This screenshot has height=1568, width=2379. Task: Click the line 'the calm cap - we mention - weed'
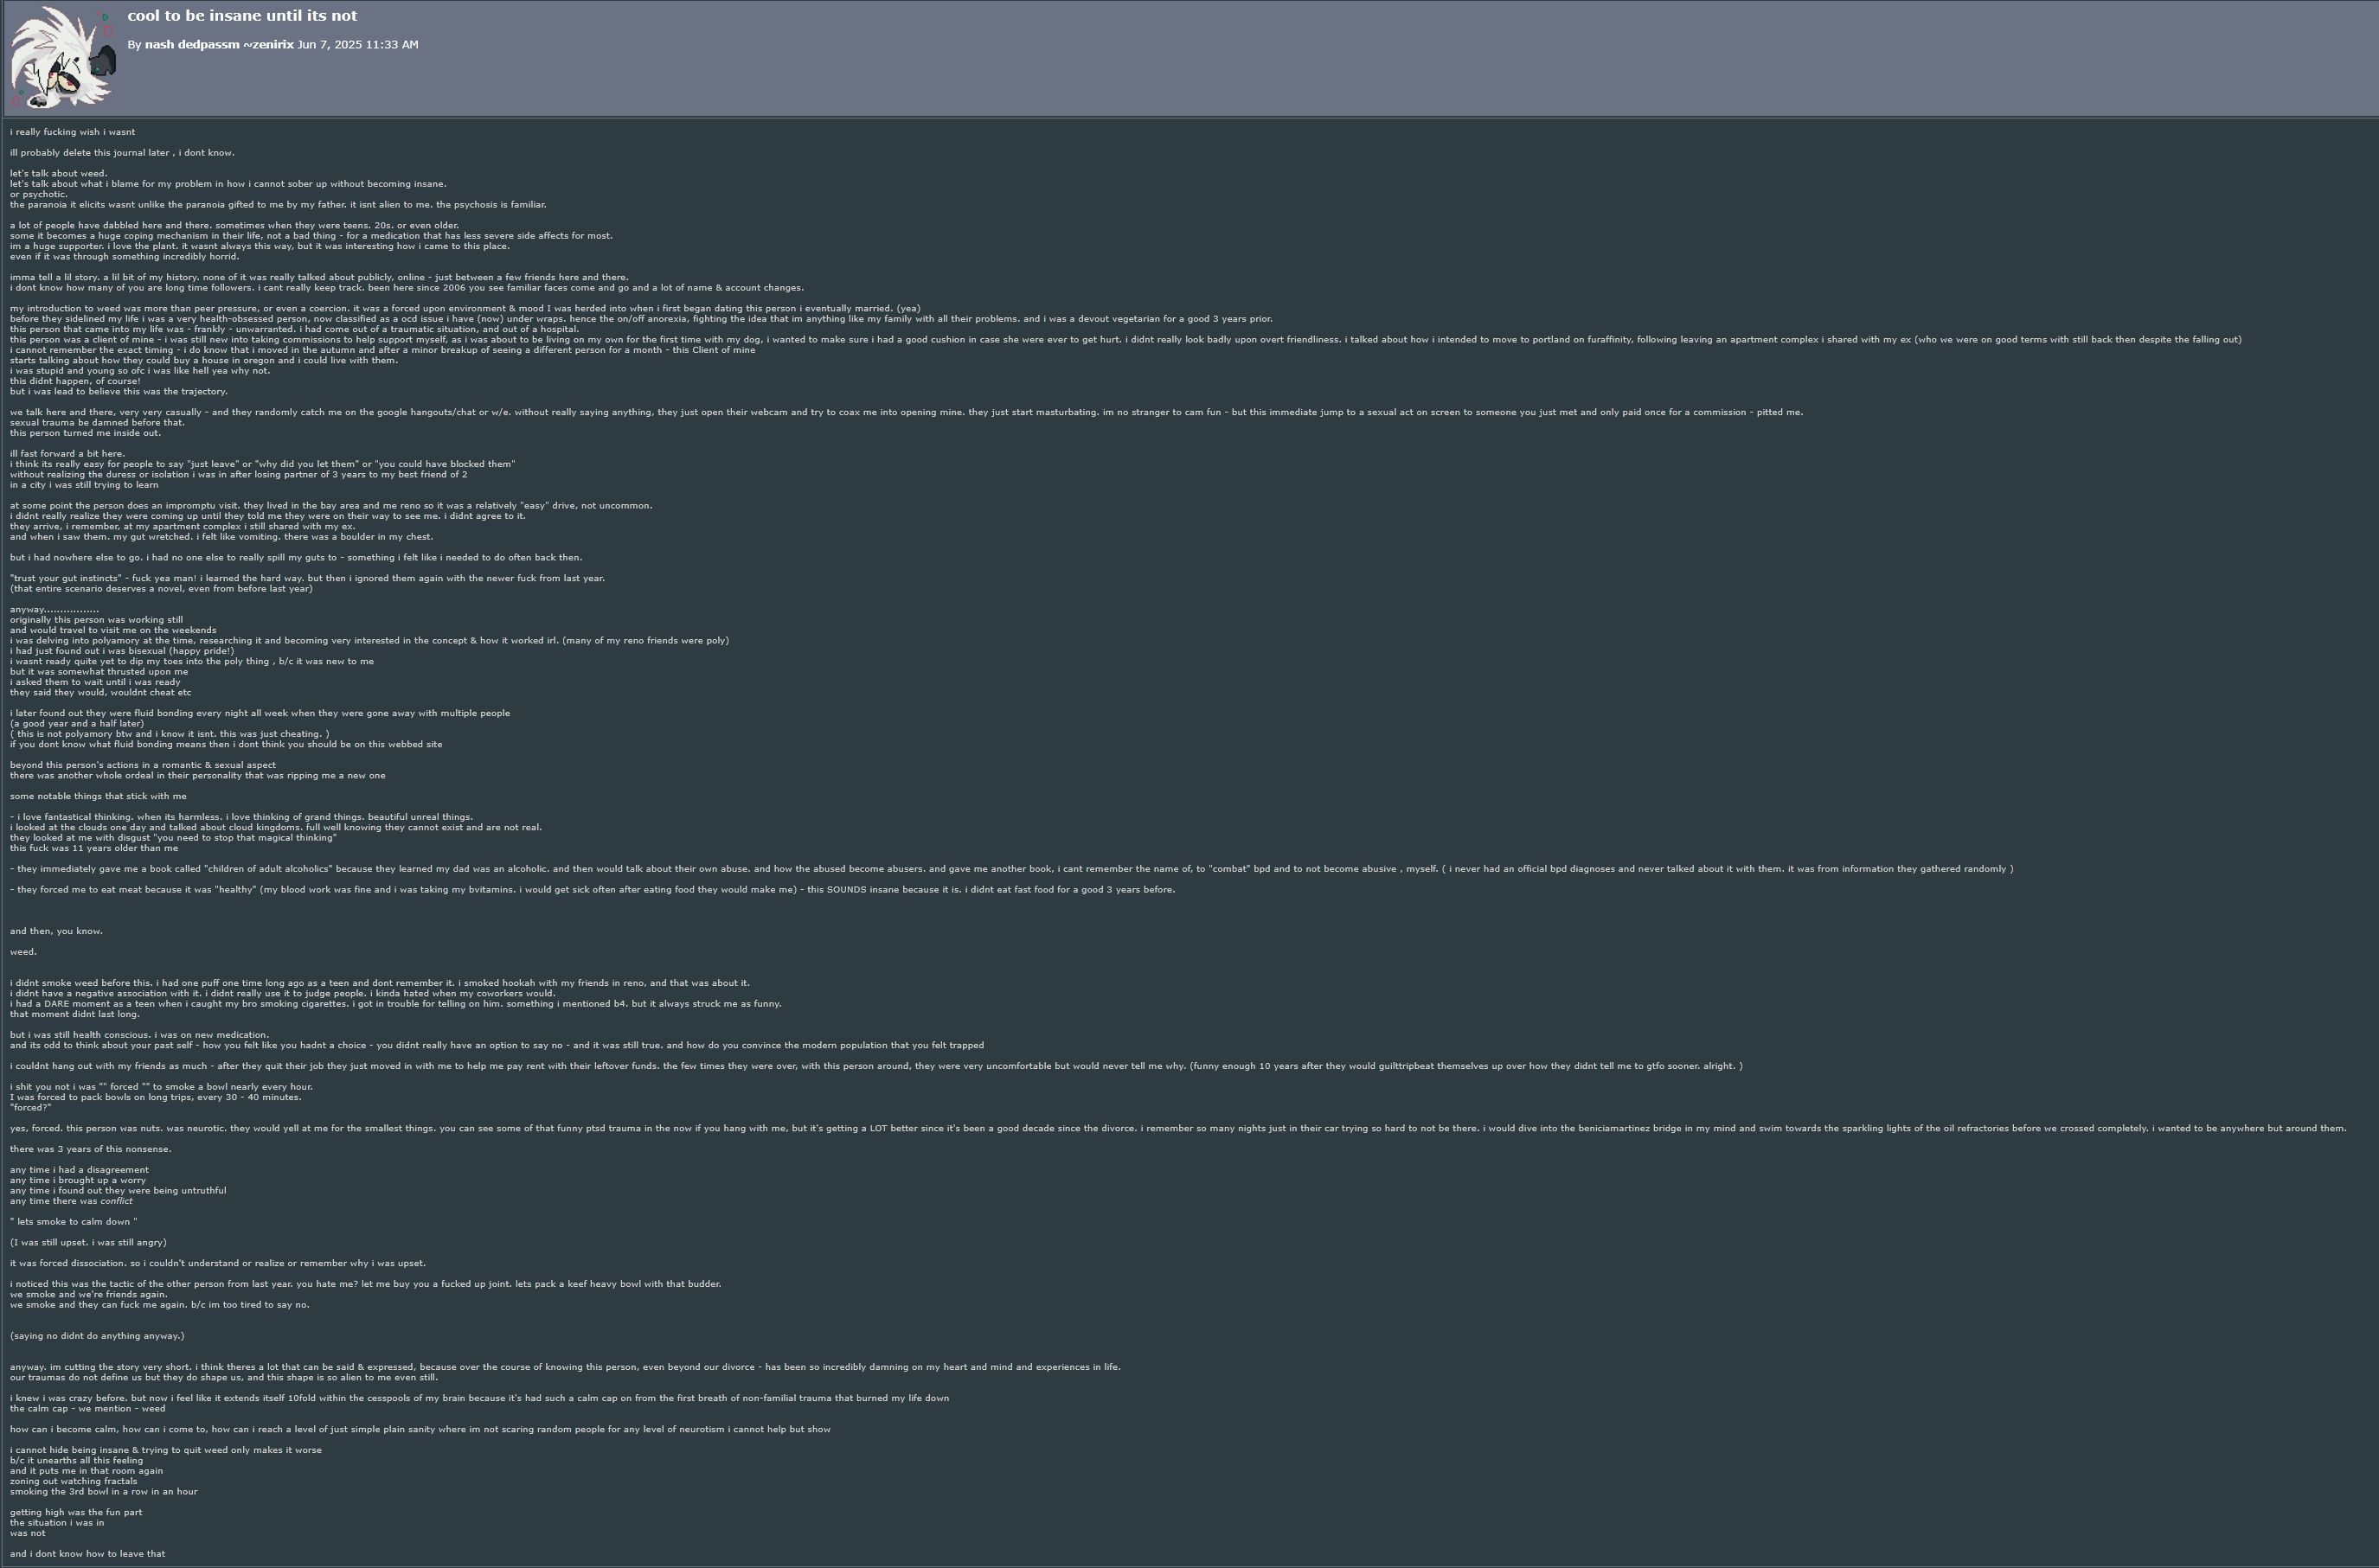87,1409
